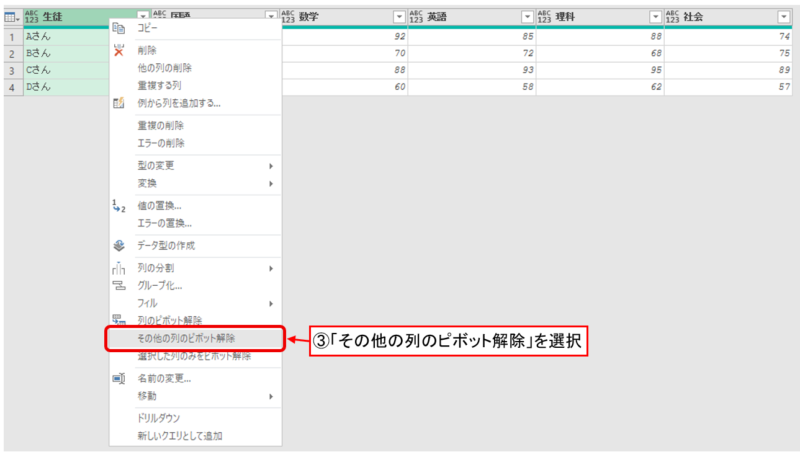Select 新しいクエリとして追加 menu item
Screen dimensions: 800x452
click(x=180, y=436)
